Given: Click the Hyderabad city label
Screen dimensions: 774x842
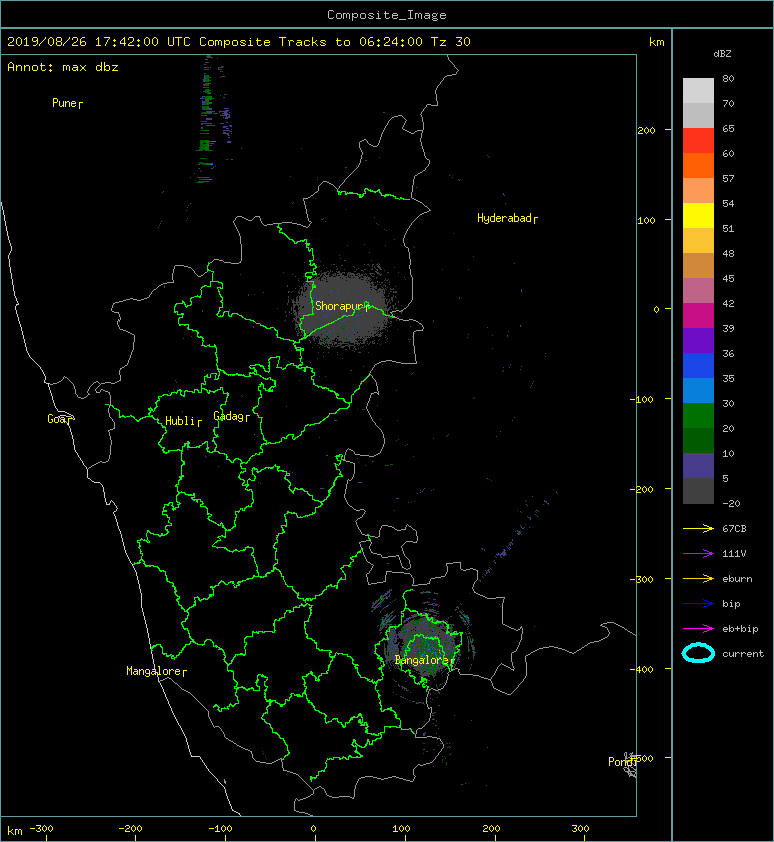Looking at the screenshot, I should (x=507, y=218).
